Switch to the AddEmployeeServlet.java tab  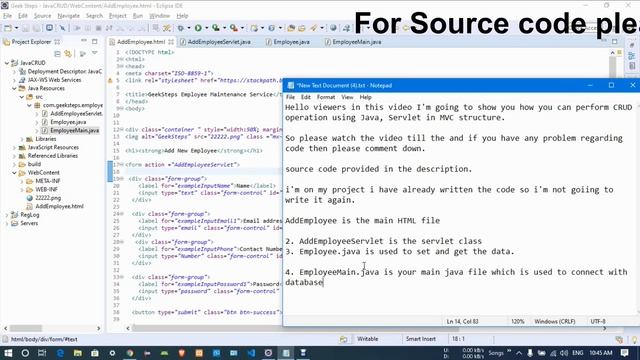pos(216,42)
